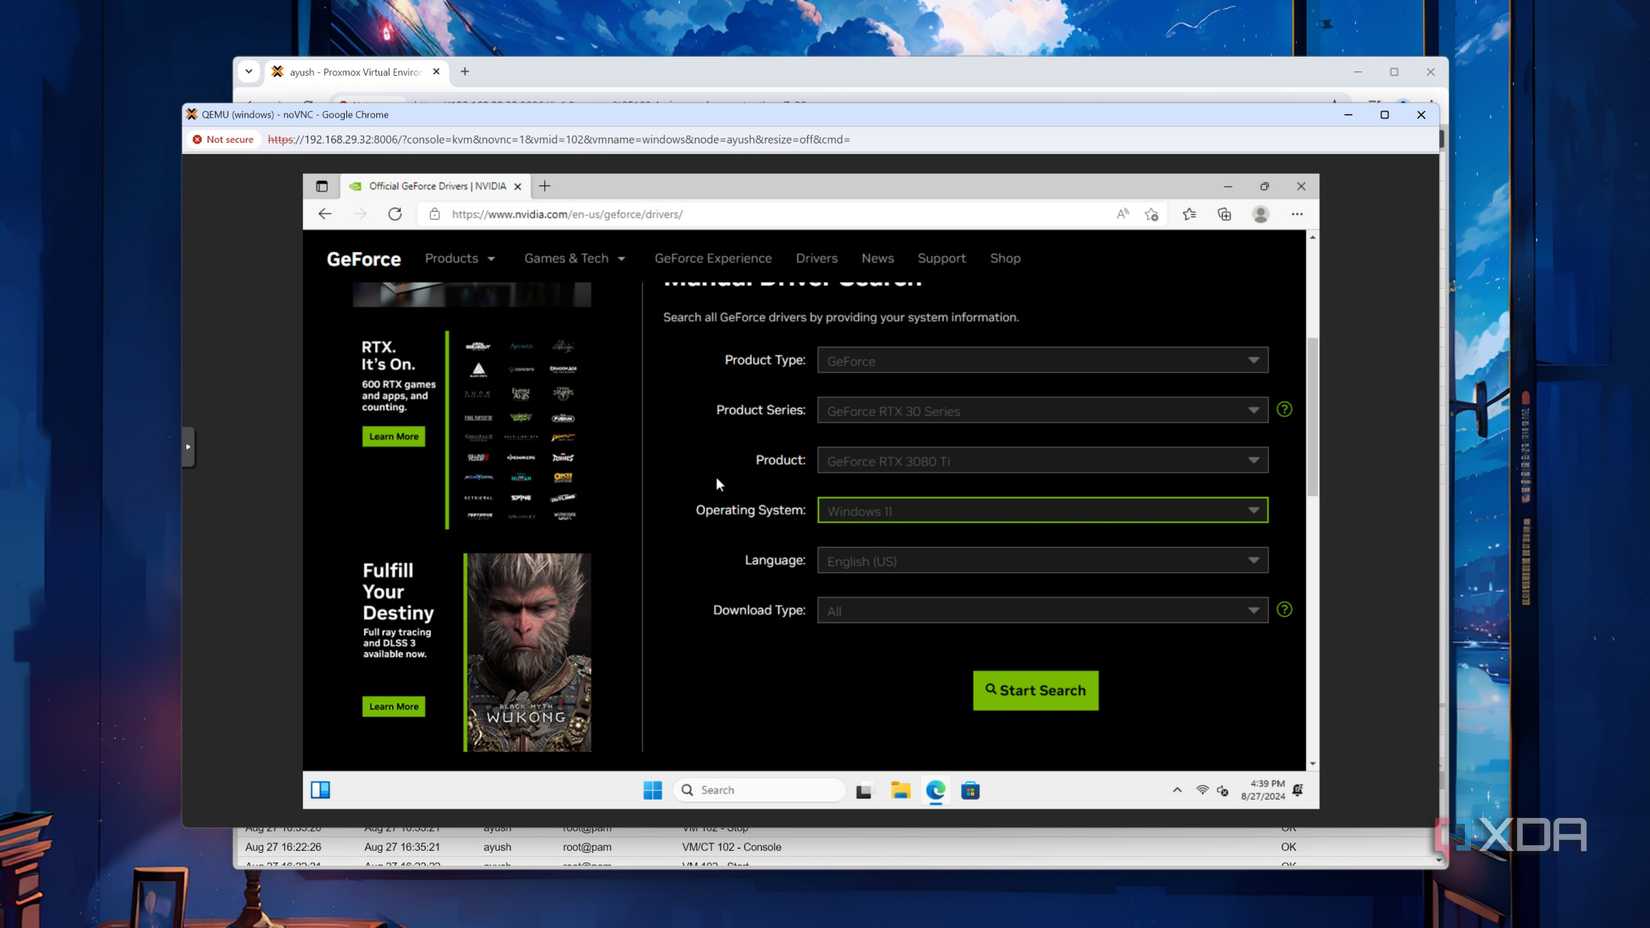Open the Product dropdown showing RTX 3080 Ti

pyautogui.click(x=1043, y=460)
